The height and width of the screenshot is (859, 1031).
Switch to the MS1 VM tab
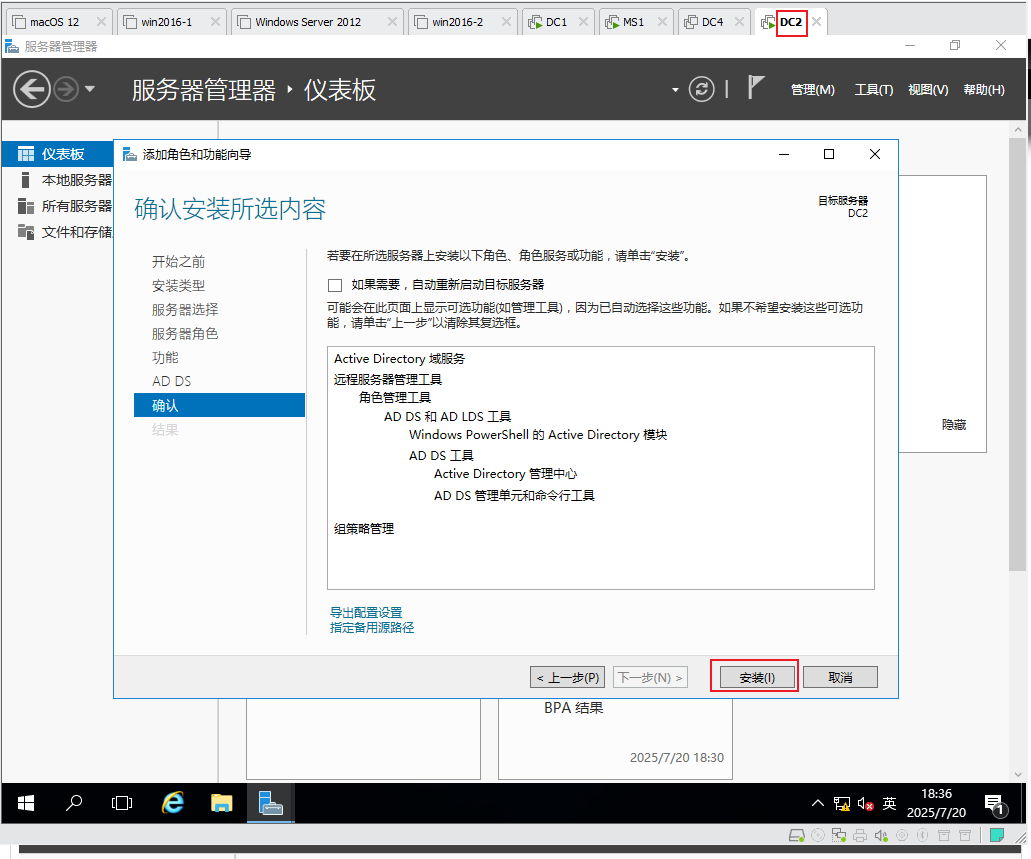click(x=633, y=22)
